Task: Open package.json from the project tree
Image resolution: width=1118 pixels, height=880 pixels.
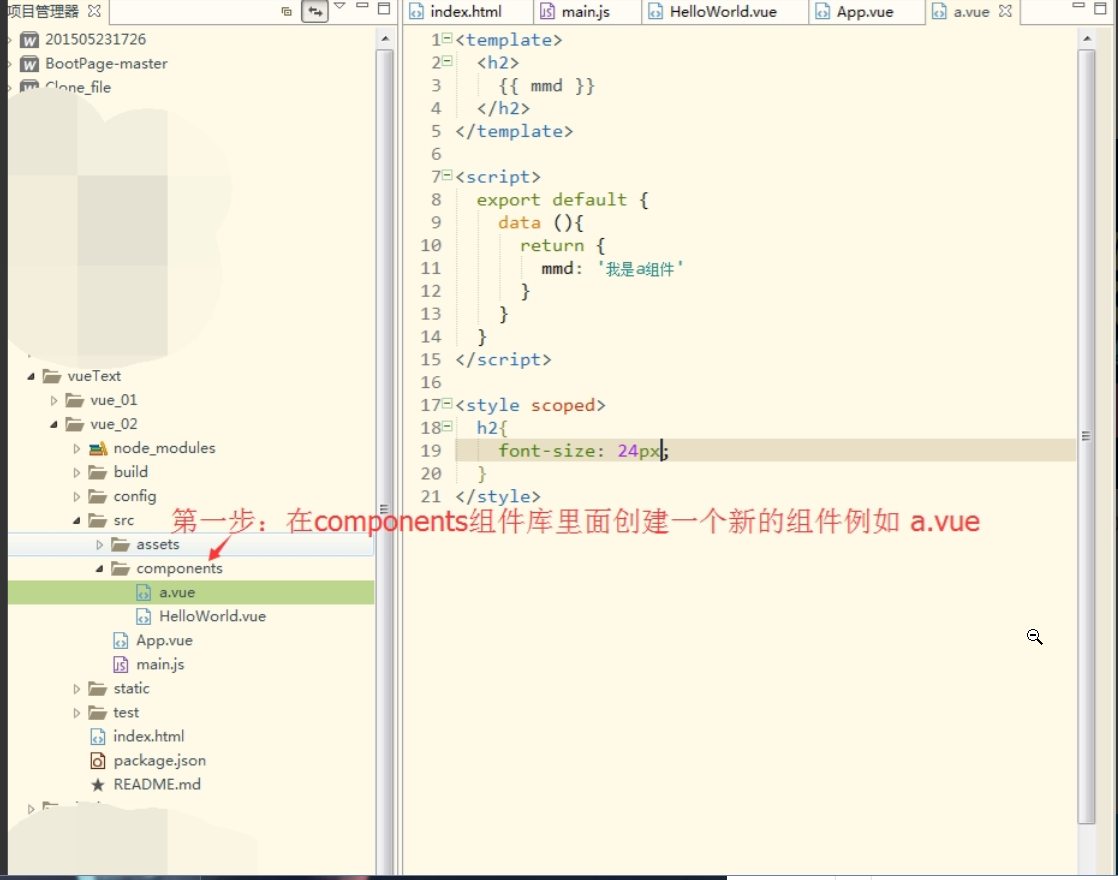Action: (160, 760)
